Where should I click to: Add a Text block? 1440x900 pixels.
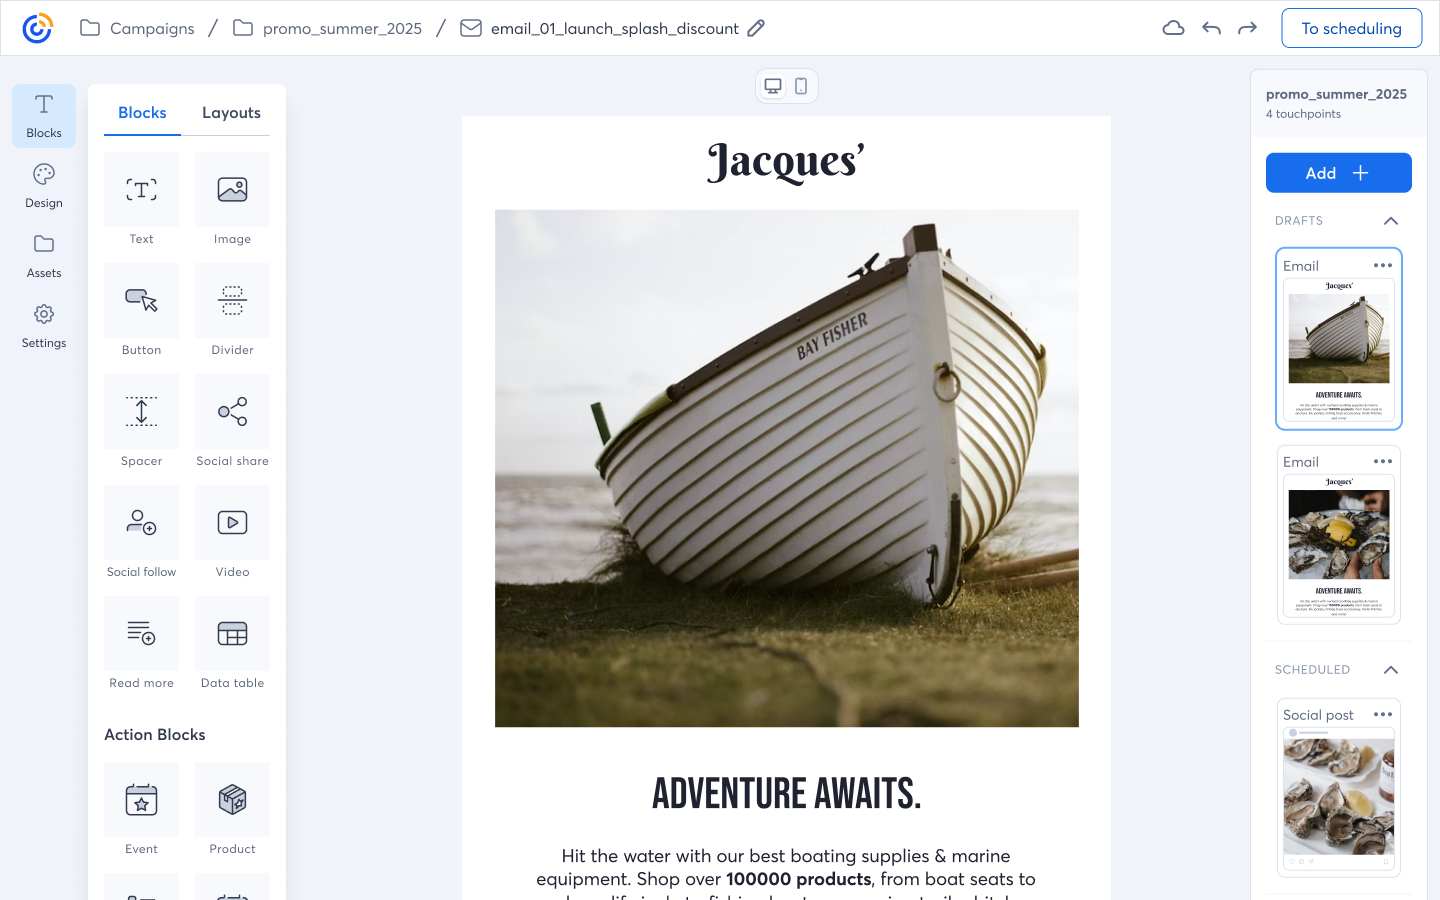141,190
